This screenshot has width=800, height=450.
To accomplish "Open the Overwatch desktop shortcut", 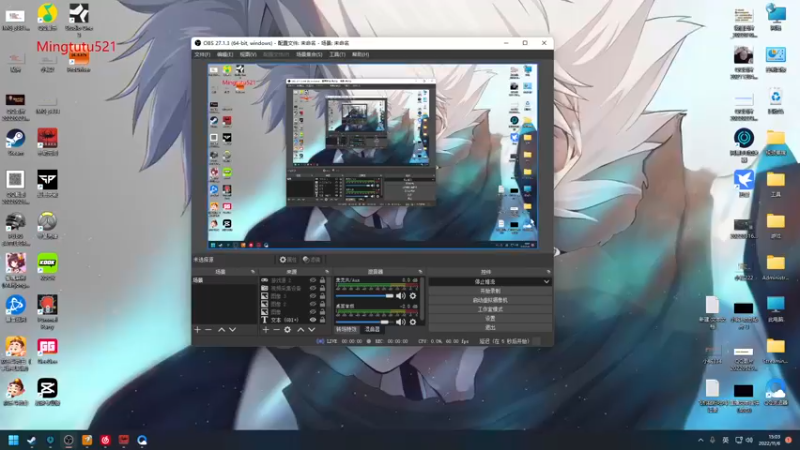I will point(47,225).
